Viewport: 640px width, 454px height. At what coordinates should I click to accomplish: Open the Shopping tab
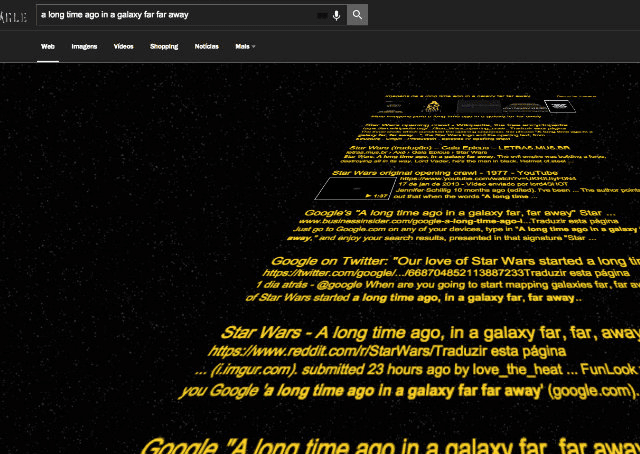point(164,47)
